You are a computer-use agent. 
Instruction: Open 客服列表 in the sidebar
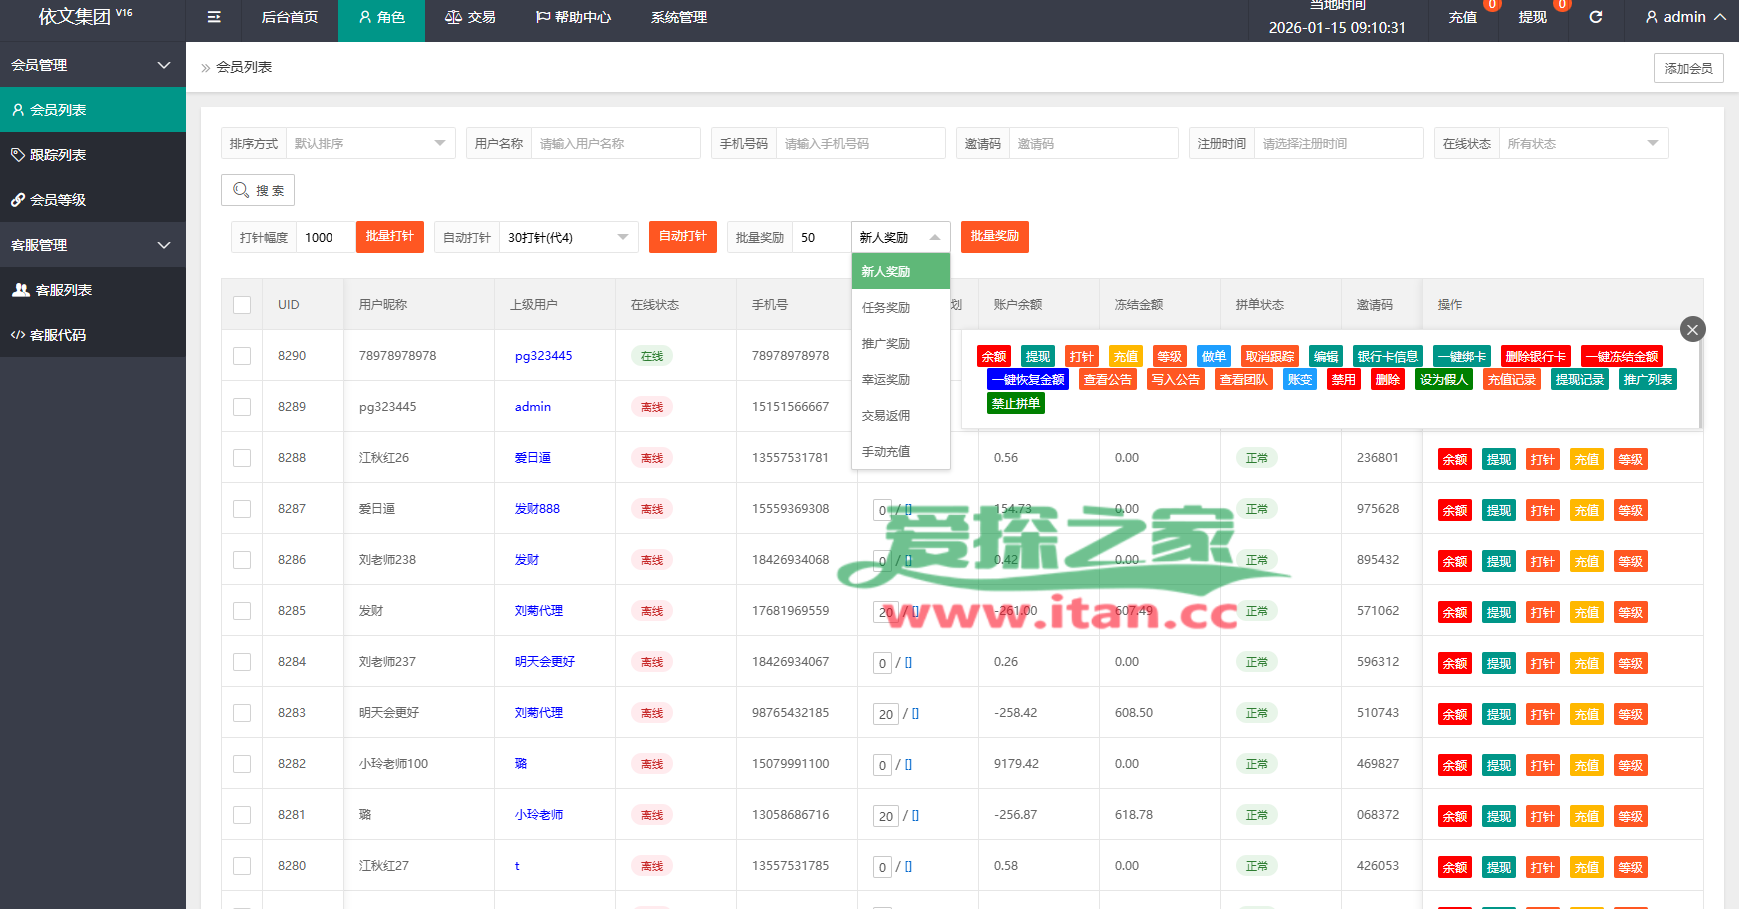click(63, 290)
